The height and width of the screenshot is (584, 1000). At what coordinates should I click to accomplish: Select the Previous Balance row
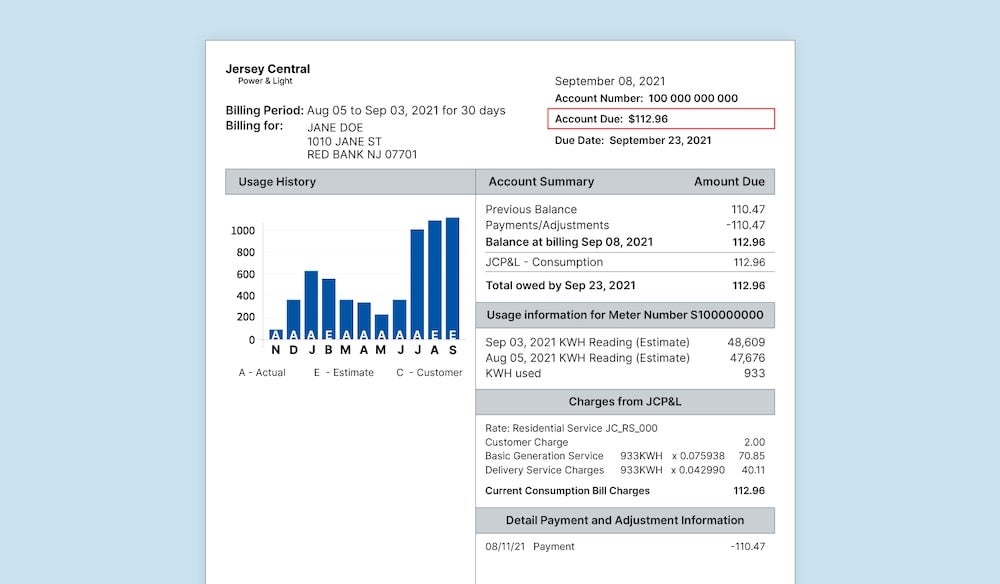625,209
